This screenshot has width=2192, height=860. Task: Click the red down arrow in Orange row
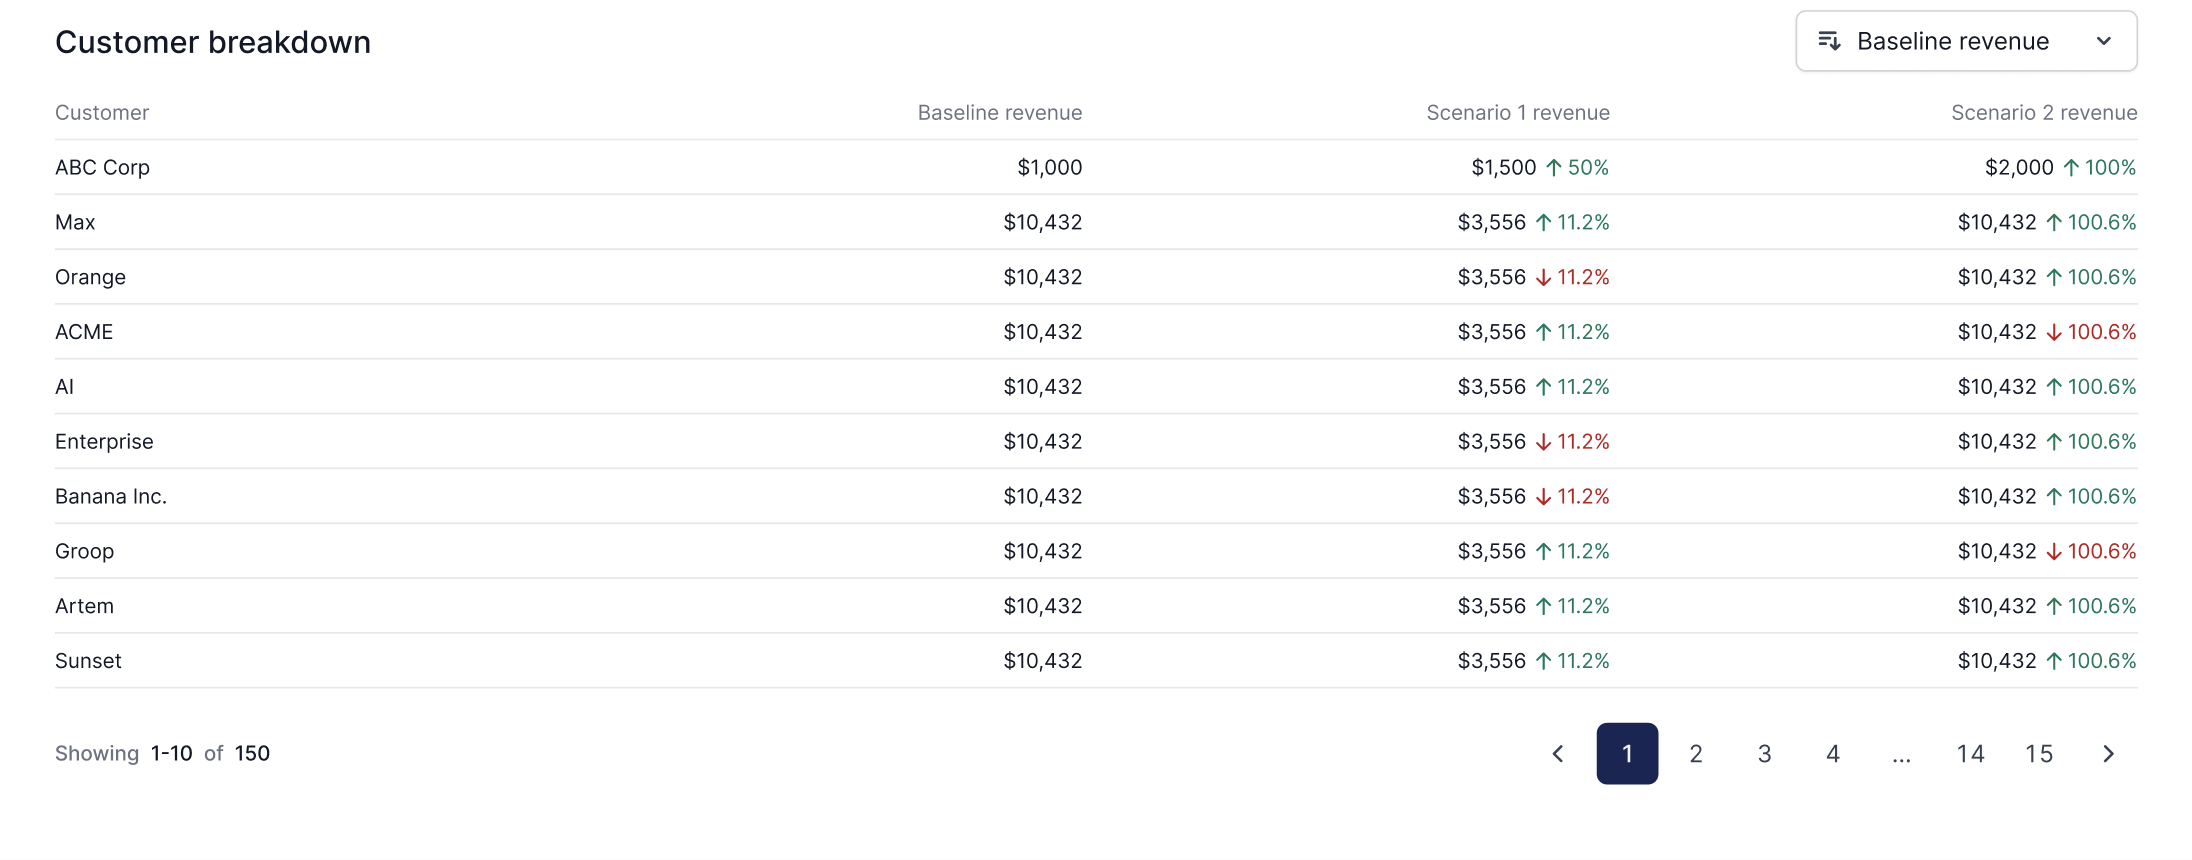coord(1543,278)
